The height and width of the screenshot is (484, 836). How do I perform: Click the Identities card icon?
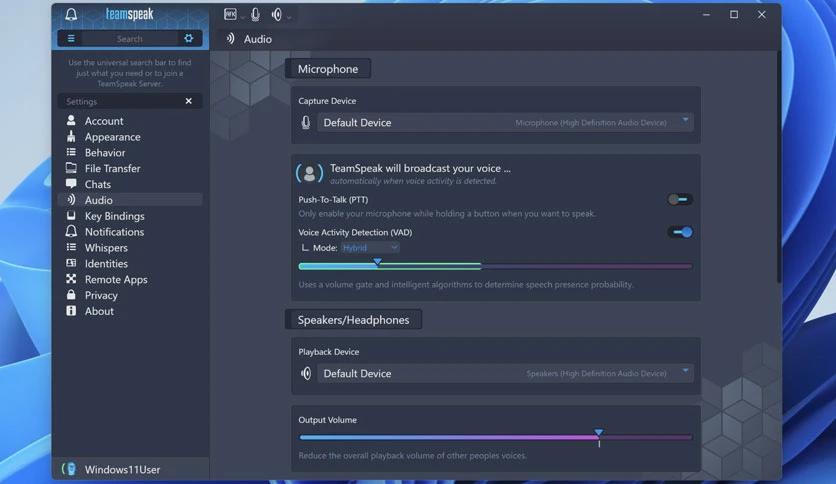click(x=71, y=263)
